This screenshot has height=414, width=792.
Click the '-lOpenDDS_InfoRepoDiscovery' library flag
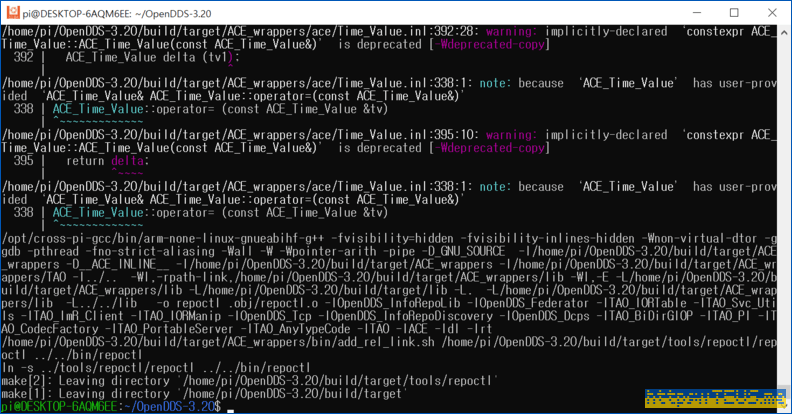pyautogui.click(x=406, y=316)
